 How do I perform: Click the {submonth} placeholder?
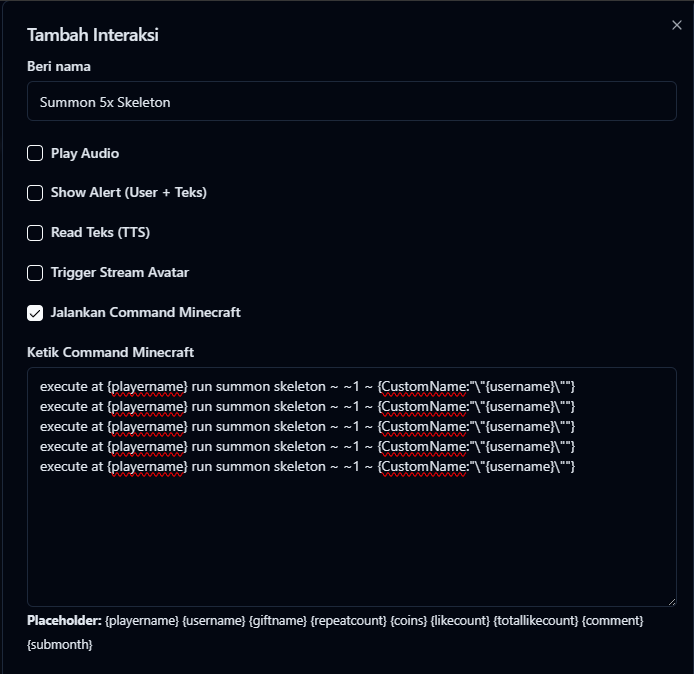point(60,645)
